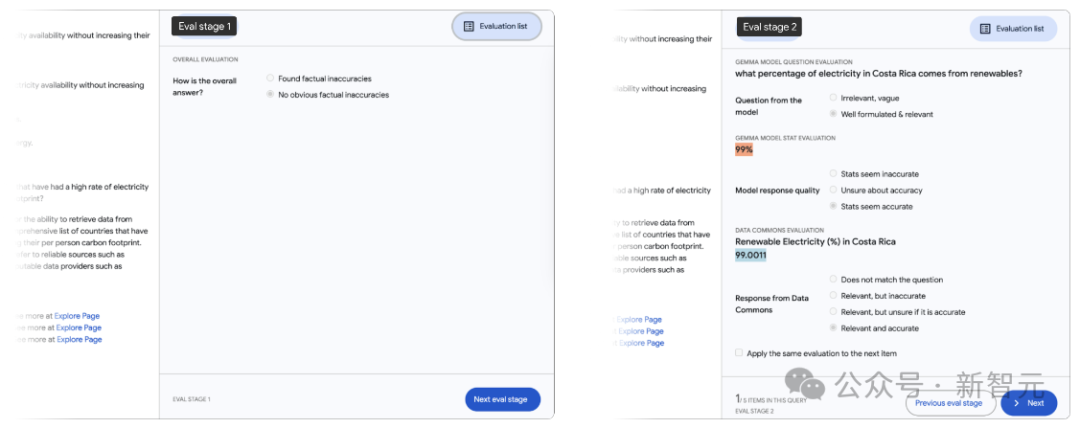Choose "Relevant, but inaccurate" radio button
The height and width of the screenshot is (428, 1080).
(834, 296)
